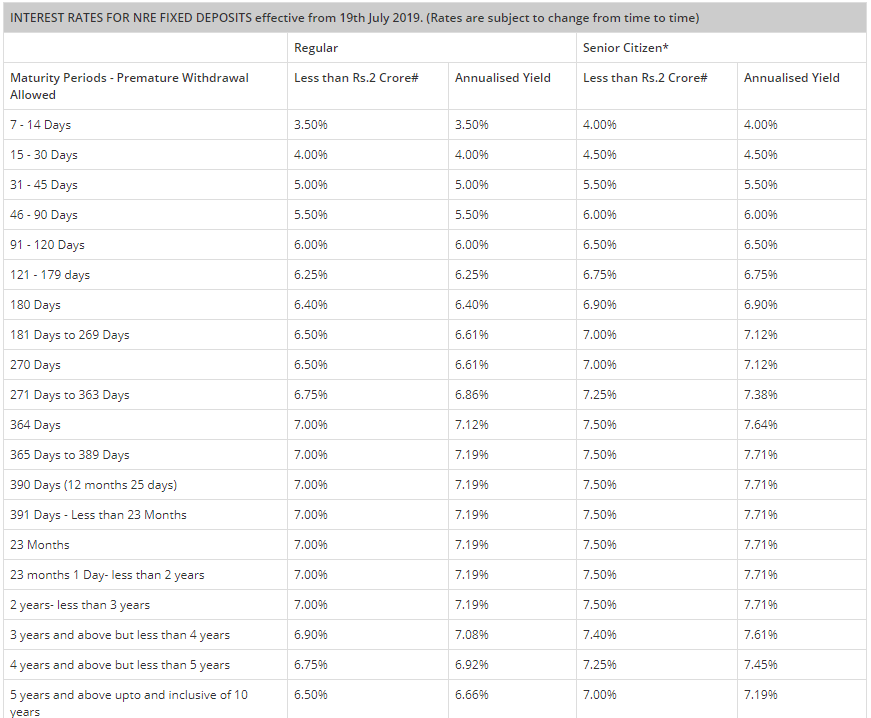Select the 121 - 179 days row label

coord(50,274)
